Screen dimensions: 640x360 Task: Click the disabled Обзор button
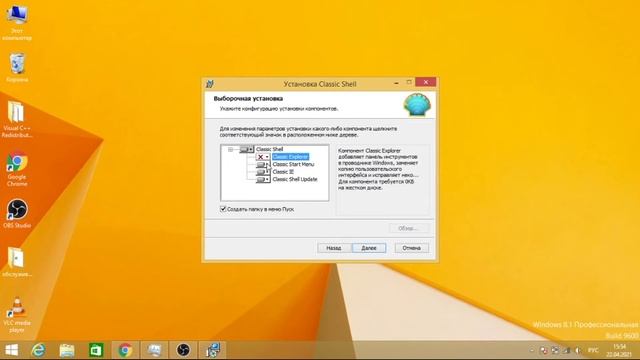click(x=408, y=228)
